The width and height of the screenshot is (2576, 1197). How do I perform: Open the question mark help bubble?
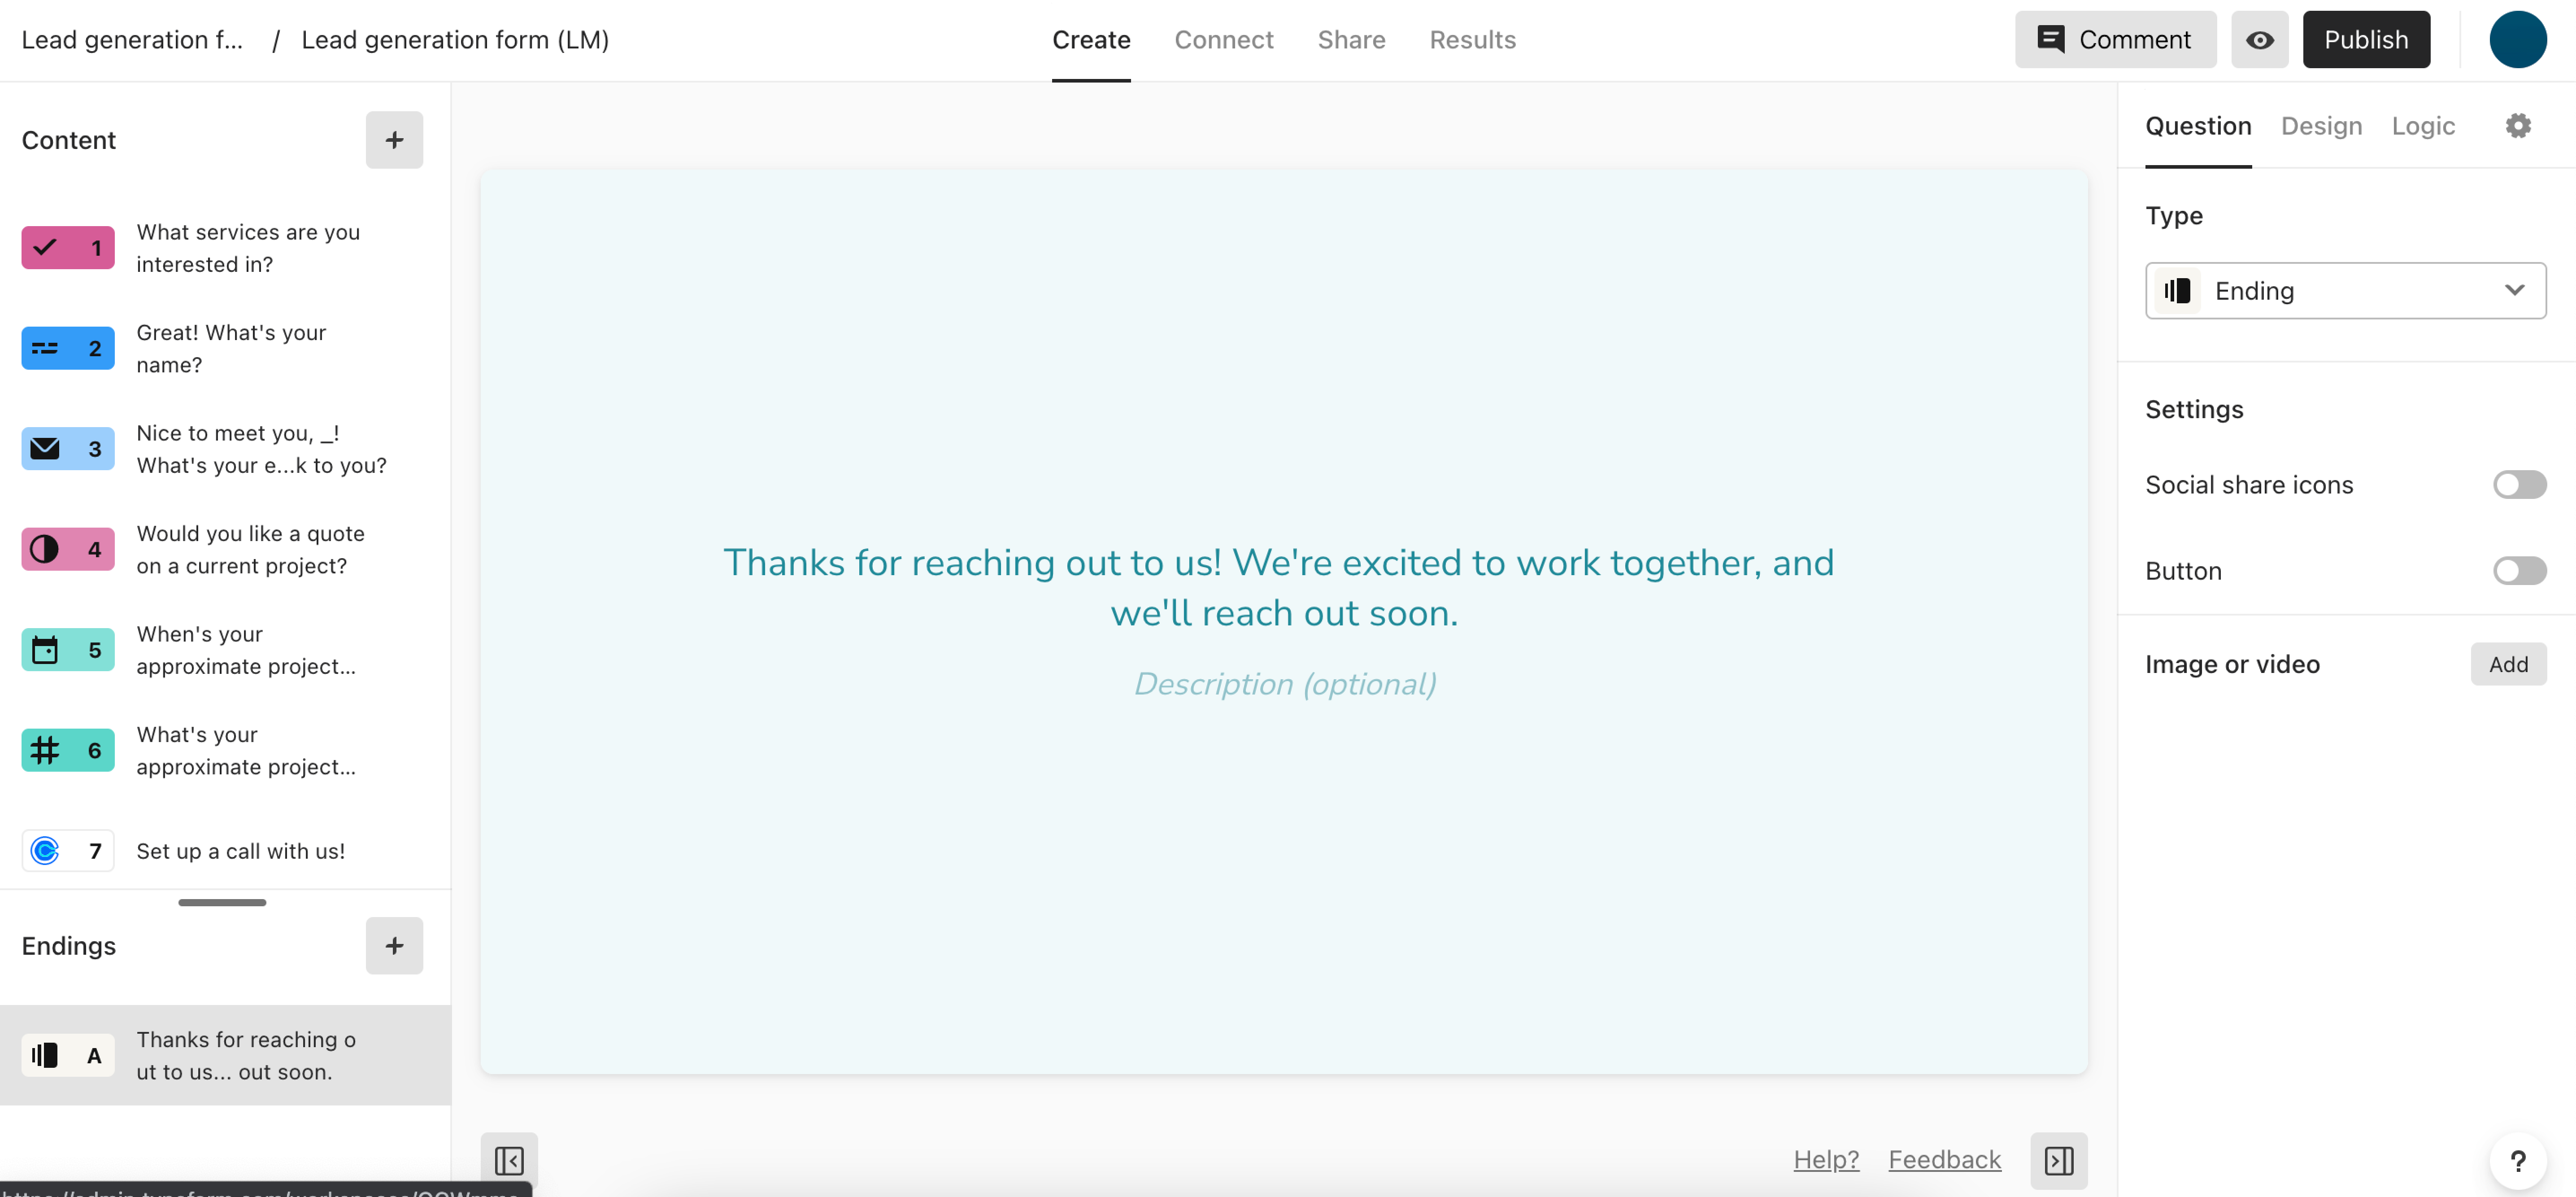coord(2518,1160)
